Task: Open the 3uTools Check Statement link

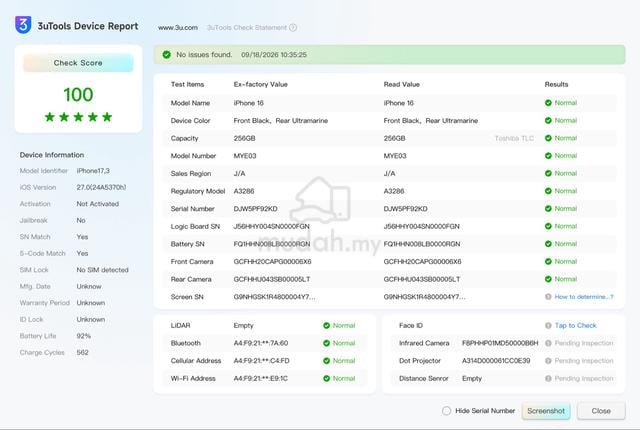Action: coord(247,28)
